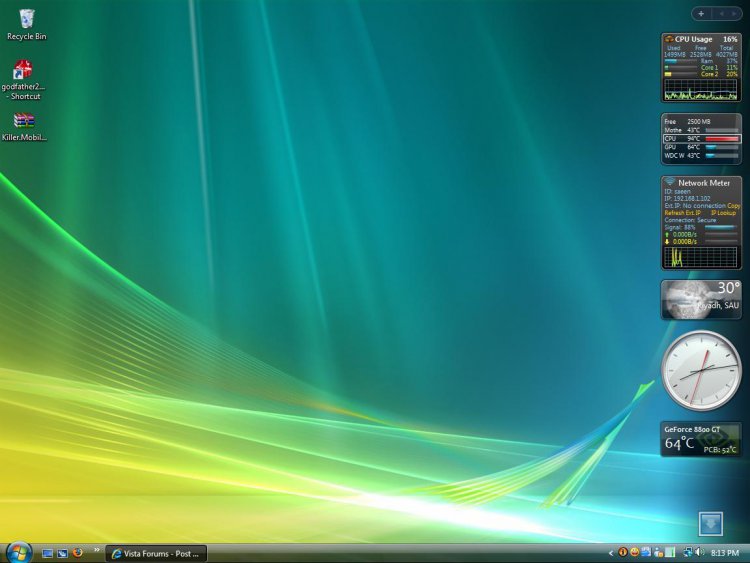Click the network traffic graph

coord(701,257)
